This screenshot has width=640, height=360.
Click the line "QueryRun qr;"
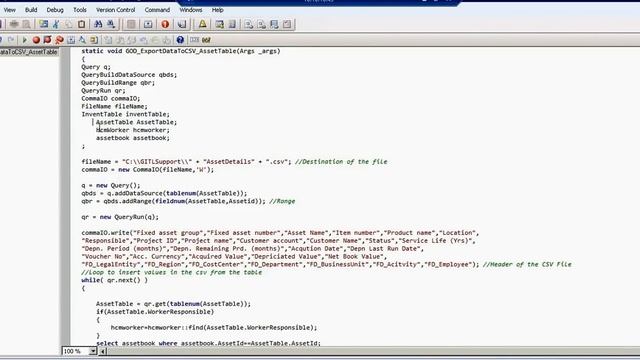[x=103, y=91]
